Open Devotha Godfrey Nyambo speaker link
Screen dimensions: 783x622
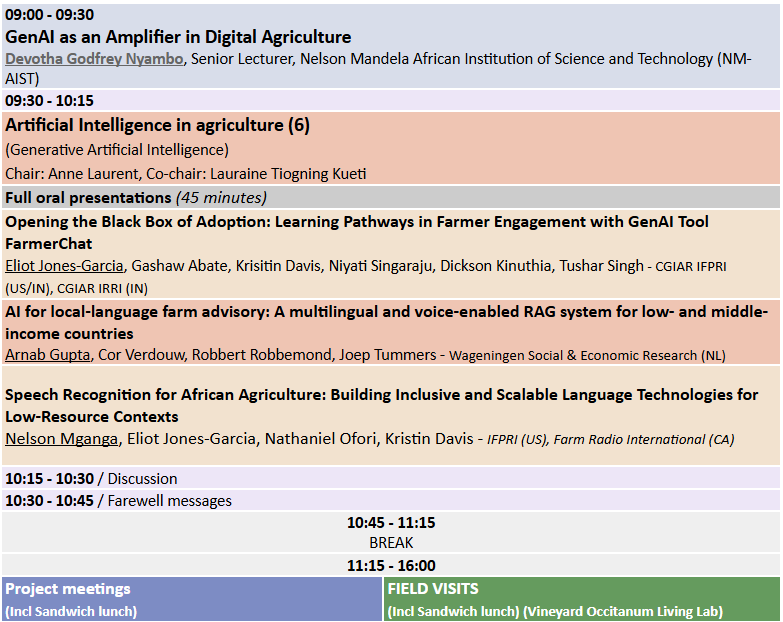click(95, 59)
